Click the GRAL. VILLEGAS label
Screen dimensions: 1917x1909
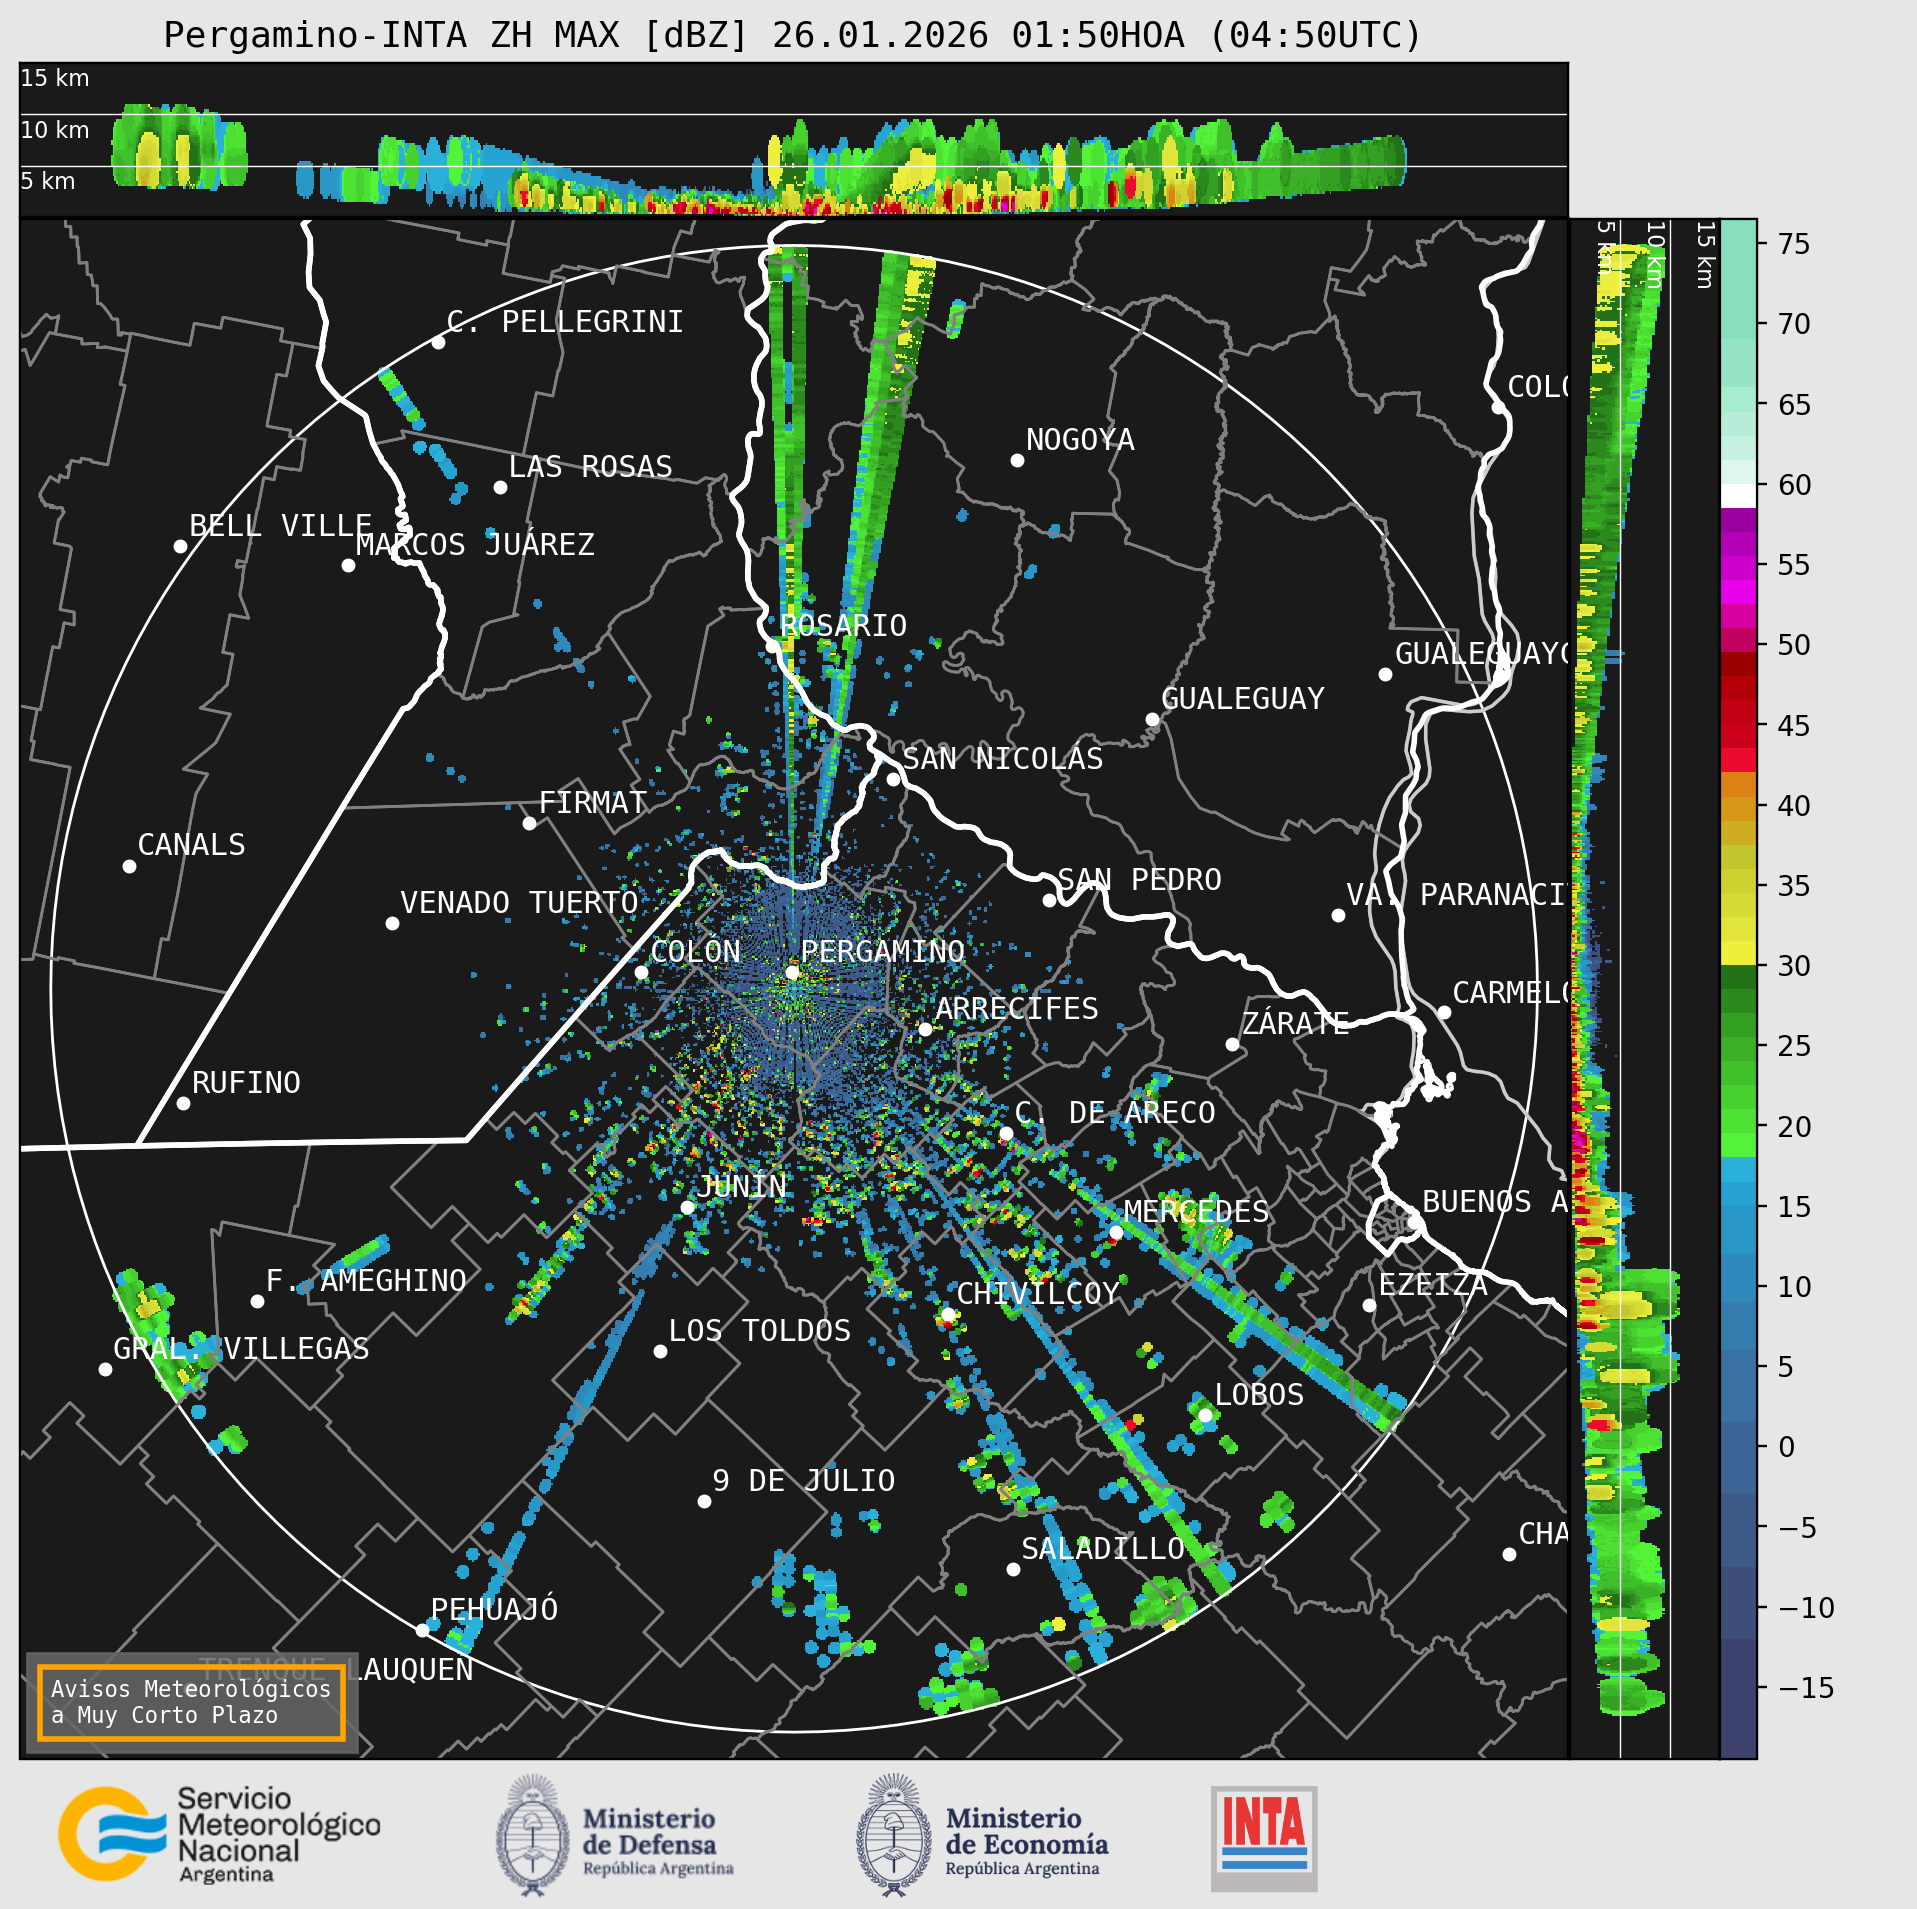click(241, 1348)
